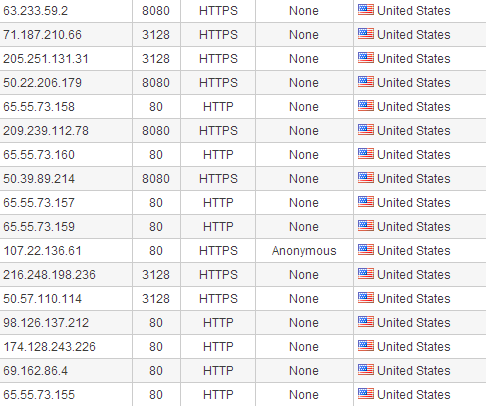Select IP address 65.55.73.159
The width and height of the screenshot is (486, 406).
(x=39, y=227)
